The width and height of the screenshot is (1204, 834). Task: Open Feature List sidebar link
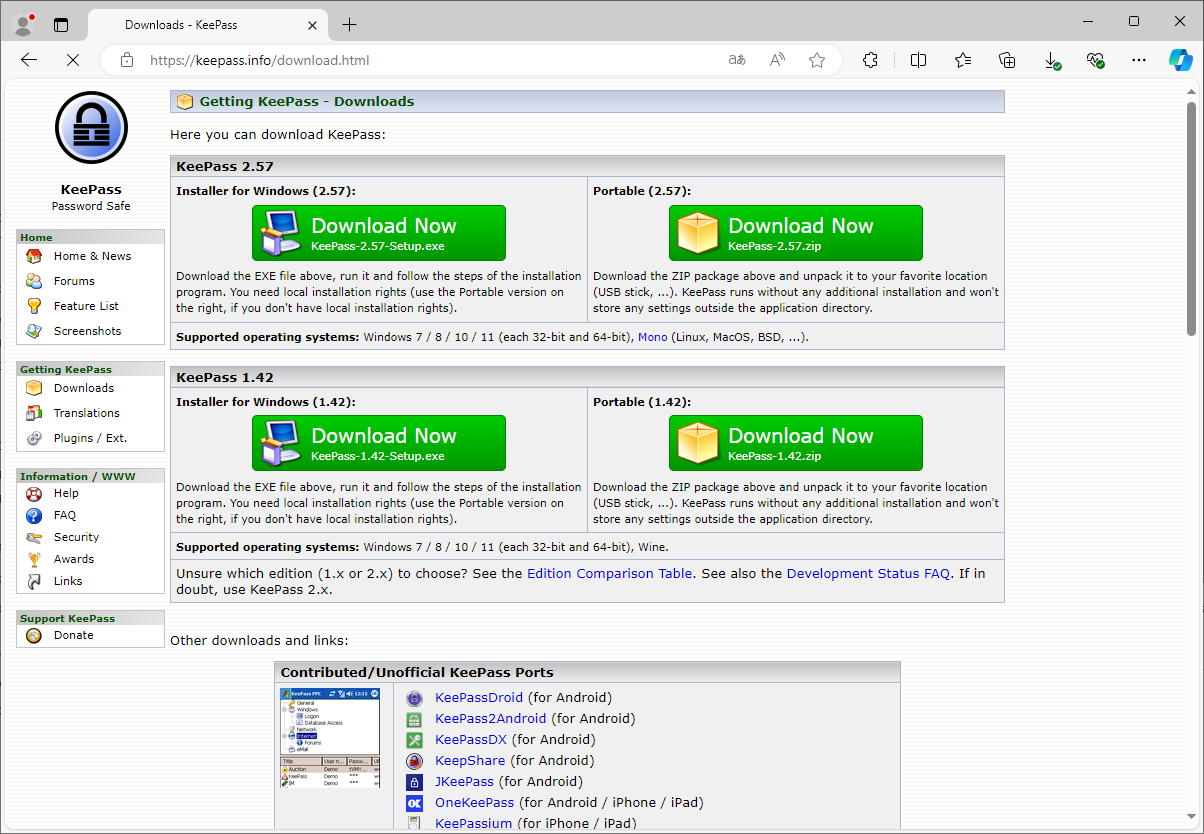[86, 306]
